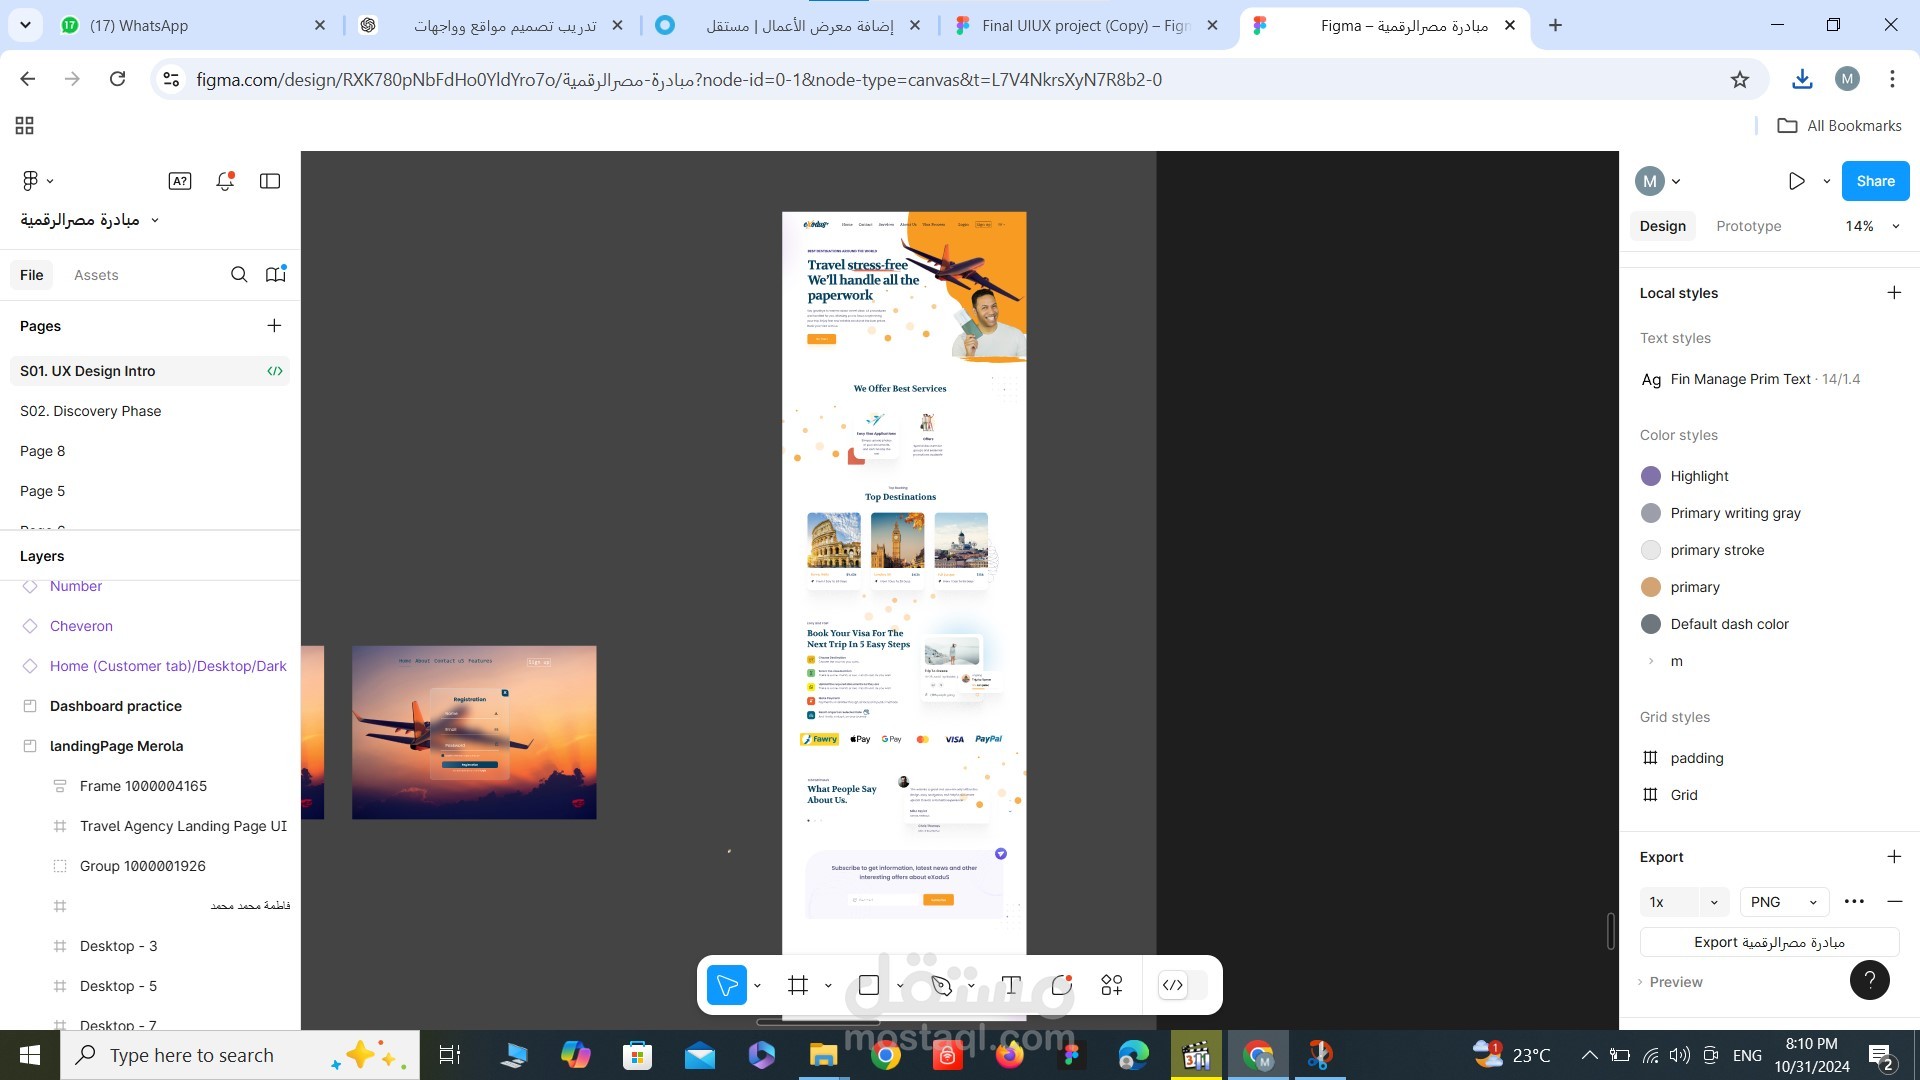Search layers with the magnifier icon
Screen dimensions: 1920x1080
[x=239, y=274]
